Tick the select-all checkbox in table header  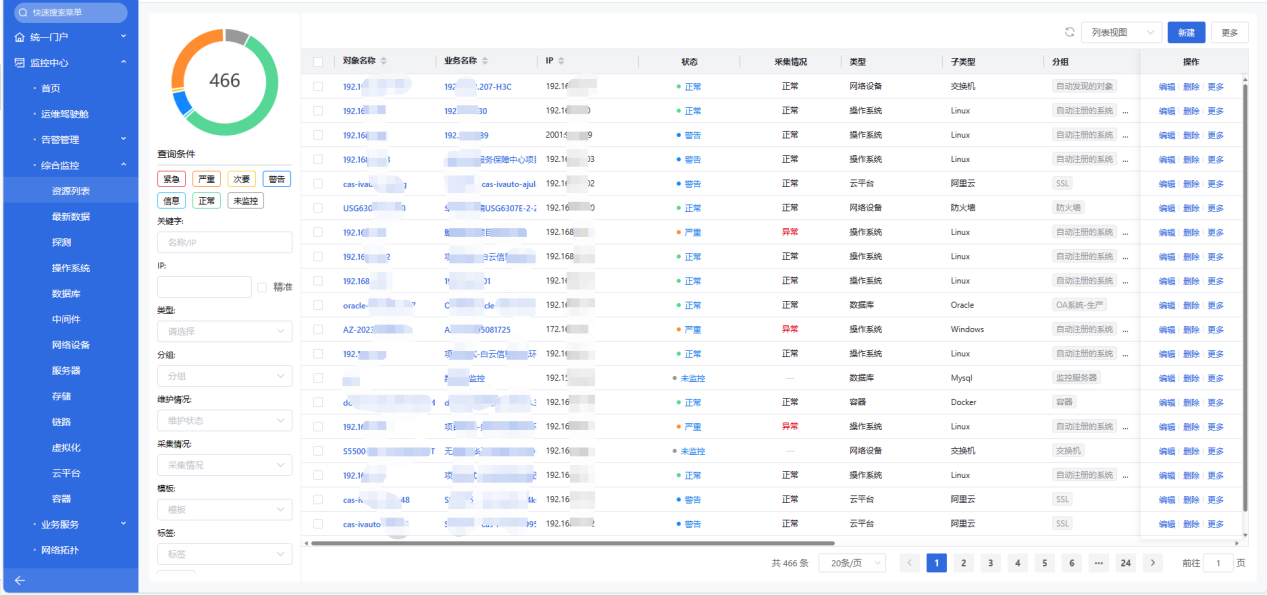[318, 62]
